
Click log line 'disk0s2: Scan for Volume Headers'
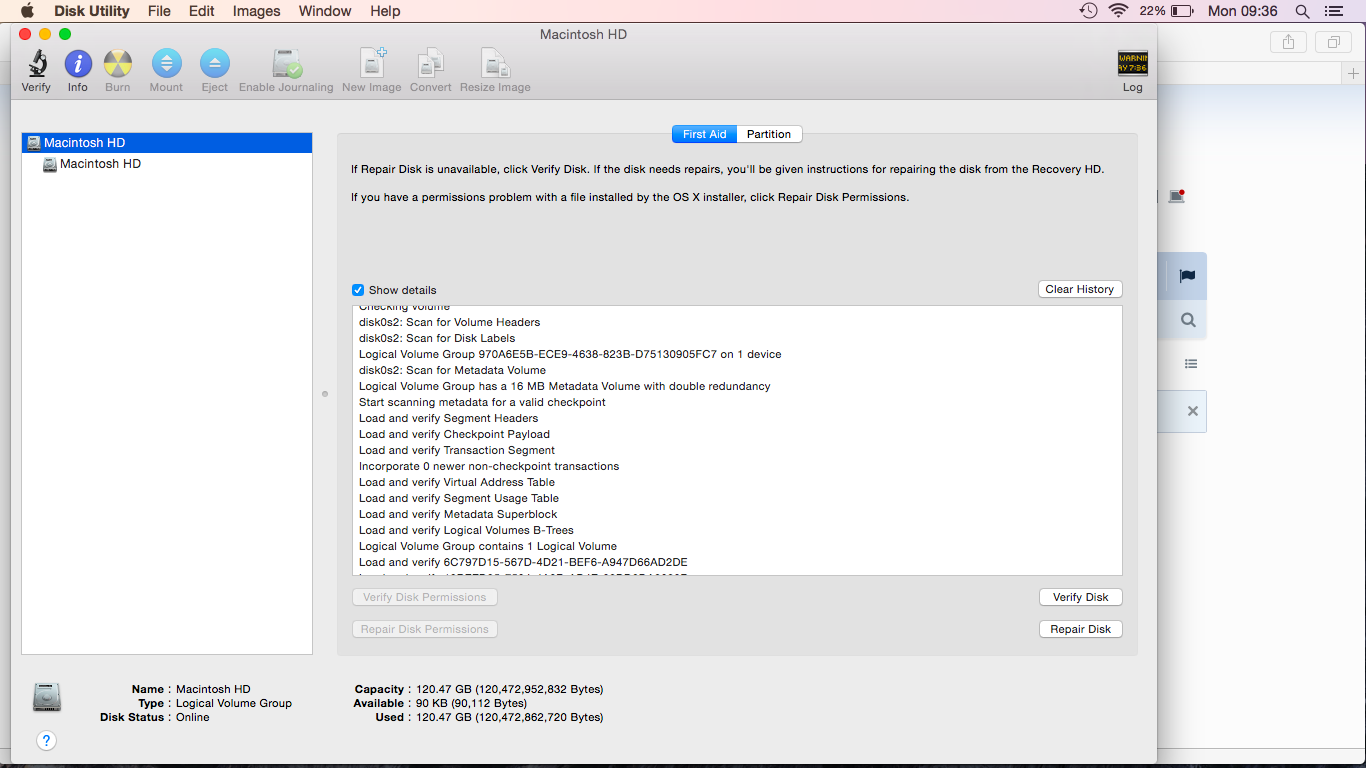pyautogui.click(x=450, y=322)
